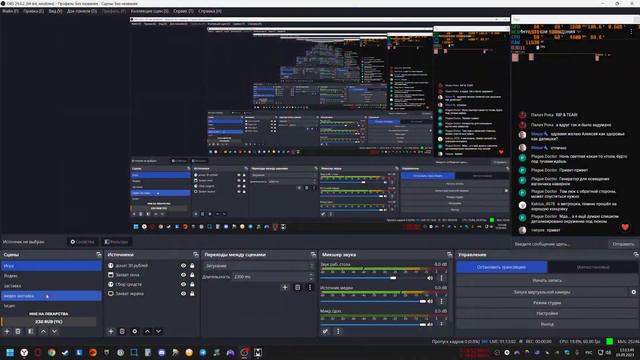Open advanced audio properties gear in mixer

click(x=325, y=331)
